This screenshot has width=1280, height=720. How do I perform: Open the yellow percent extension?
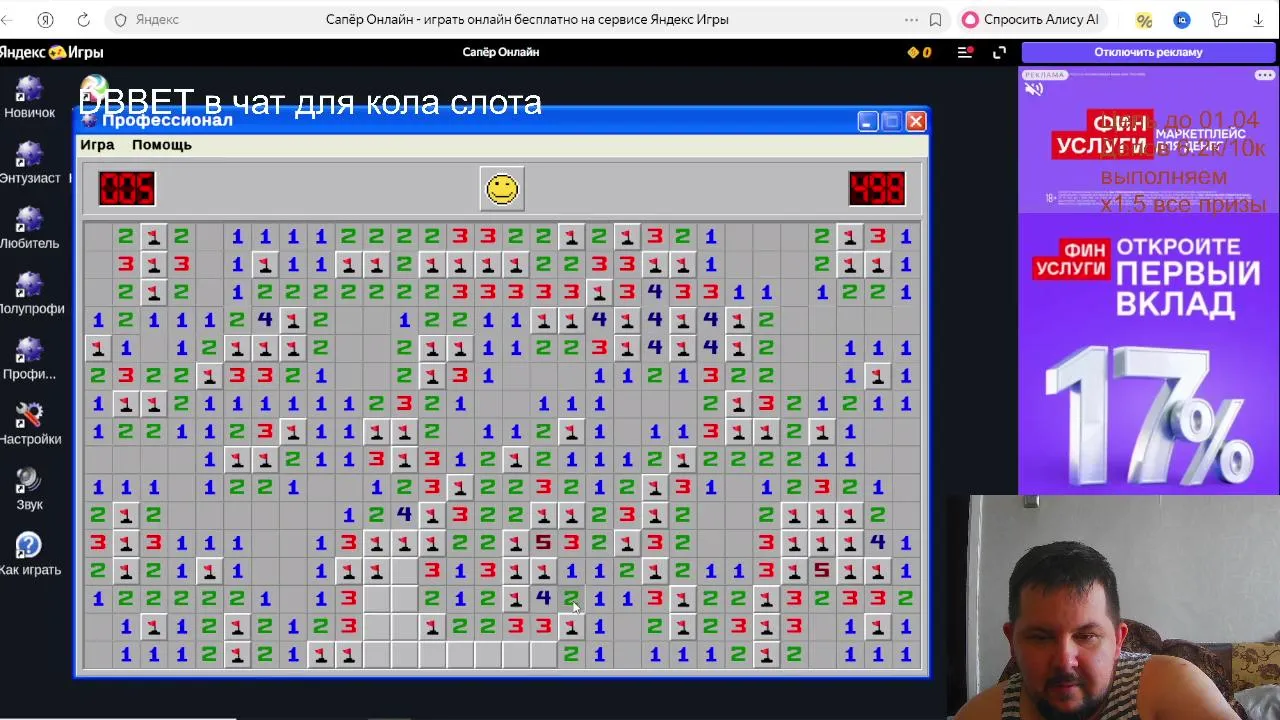coord(1144,19)
